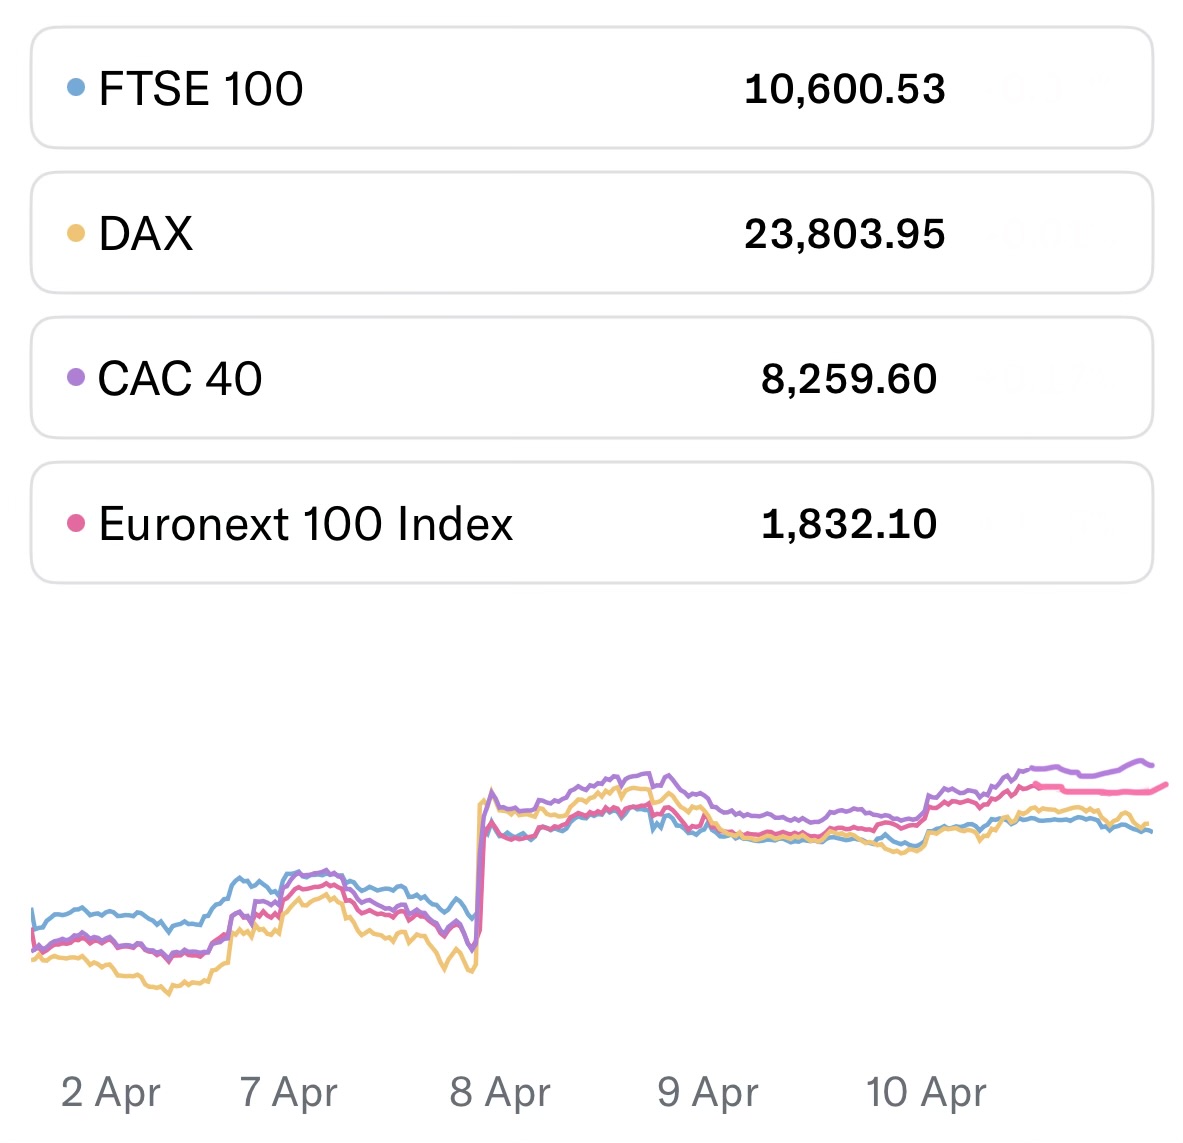Click the blue dot beside FTSE 100

[x=76, y=88]
